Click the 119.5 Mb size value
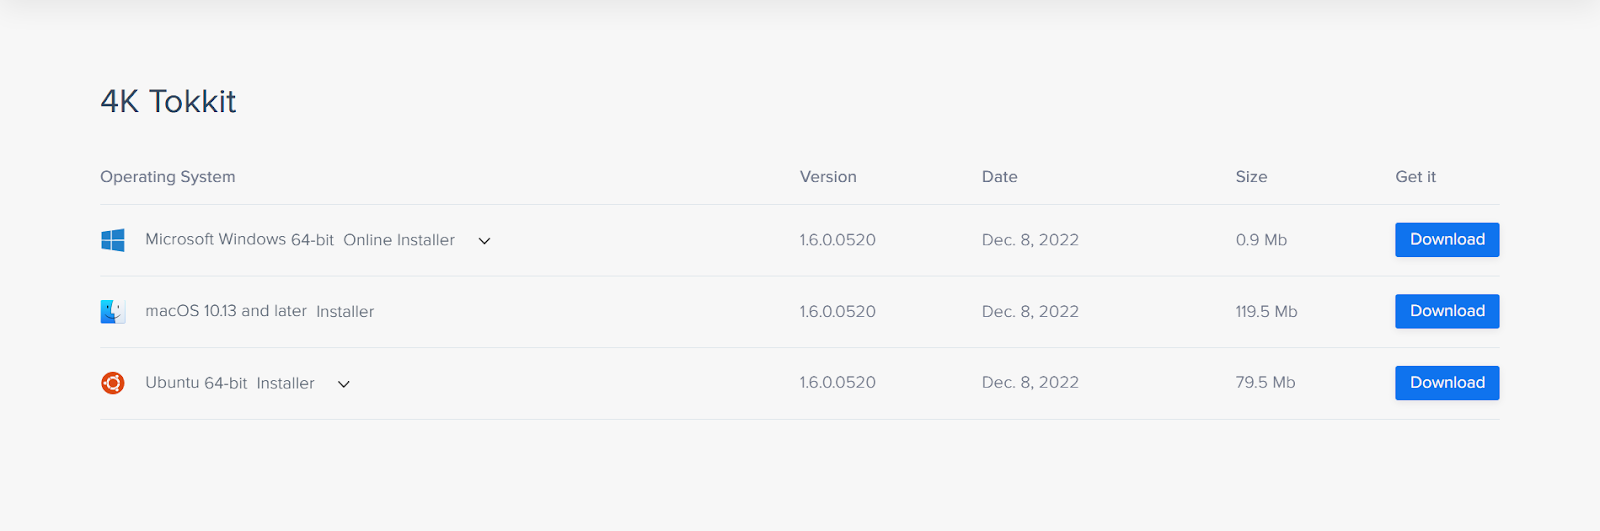Screen dimensions: 1600x531 pos(1266,312)
